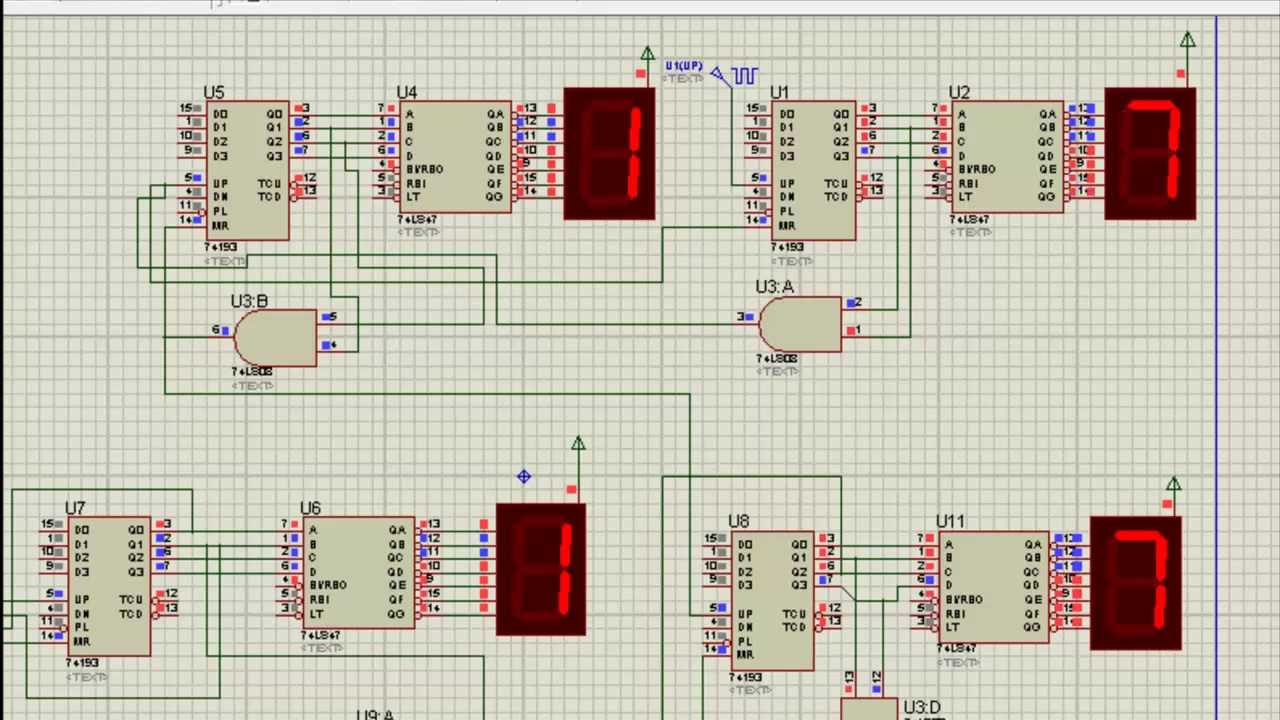This screenshot has height=720, width=1280.
Task: Click the U11 reference label
Action: point(950,522)
